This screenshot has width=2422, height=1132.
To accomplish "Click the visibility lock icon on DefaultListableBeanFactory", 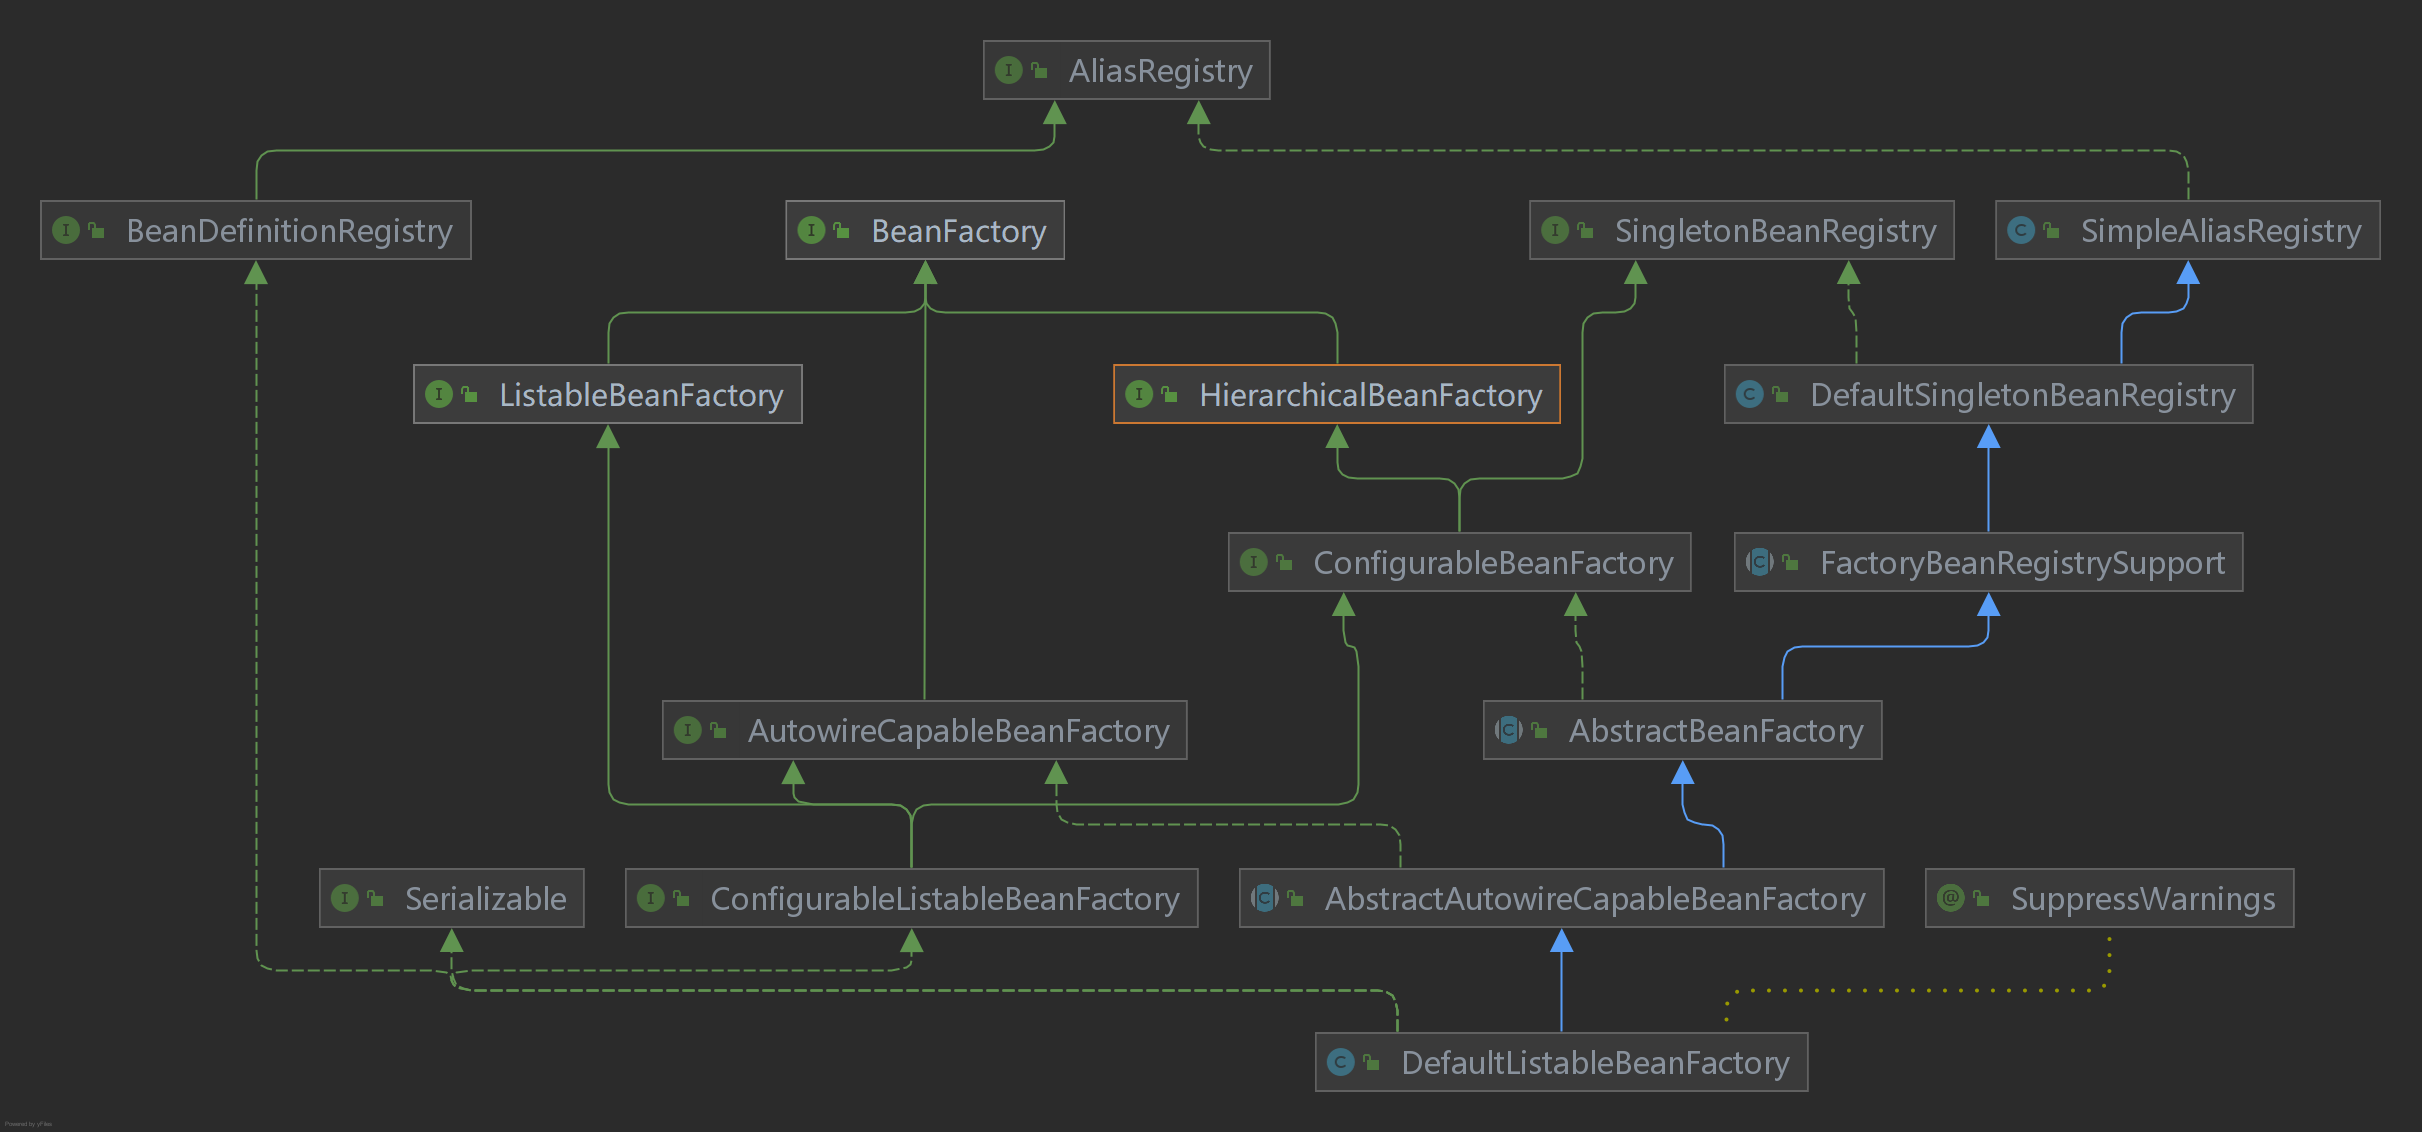I will 1372,1062.
